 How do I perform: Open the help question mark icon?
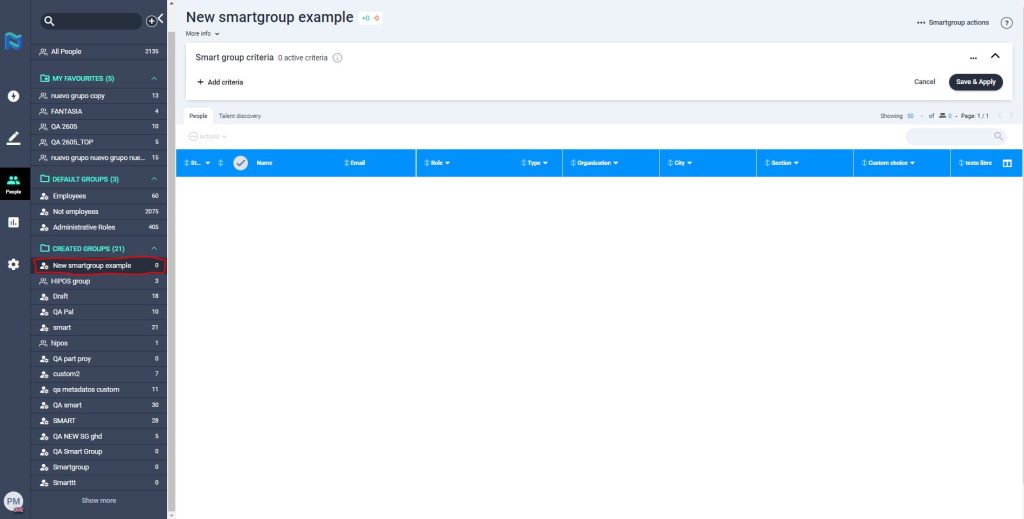1006,23
